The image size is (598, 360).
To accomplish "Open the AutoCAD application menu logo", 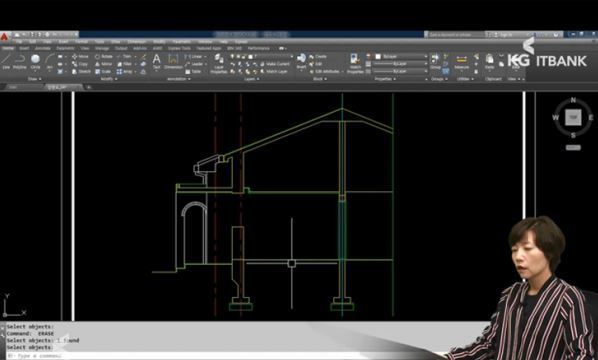I will tap(4, 37).
